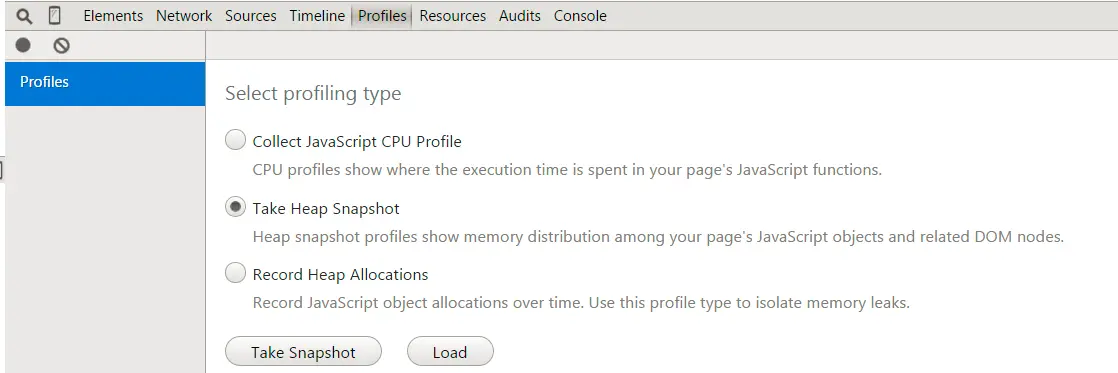
Task: Select the Profiles item in the sidebar
Action: tap(105, 83)
